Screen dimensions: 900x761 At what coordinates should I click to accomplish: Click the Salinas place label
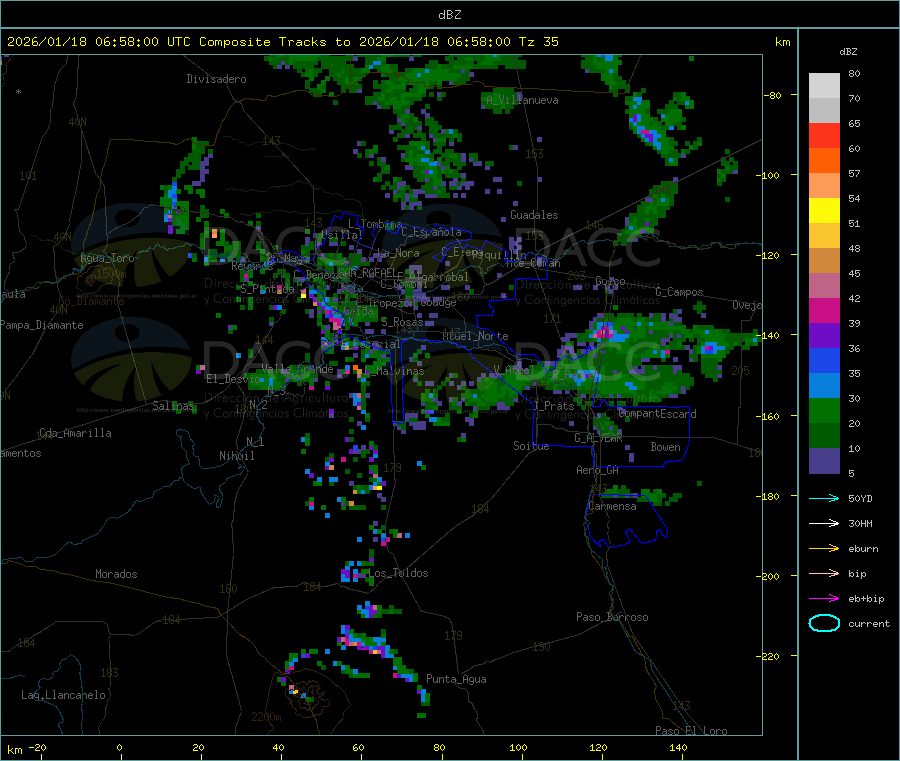coord(173,406)
